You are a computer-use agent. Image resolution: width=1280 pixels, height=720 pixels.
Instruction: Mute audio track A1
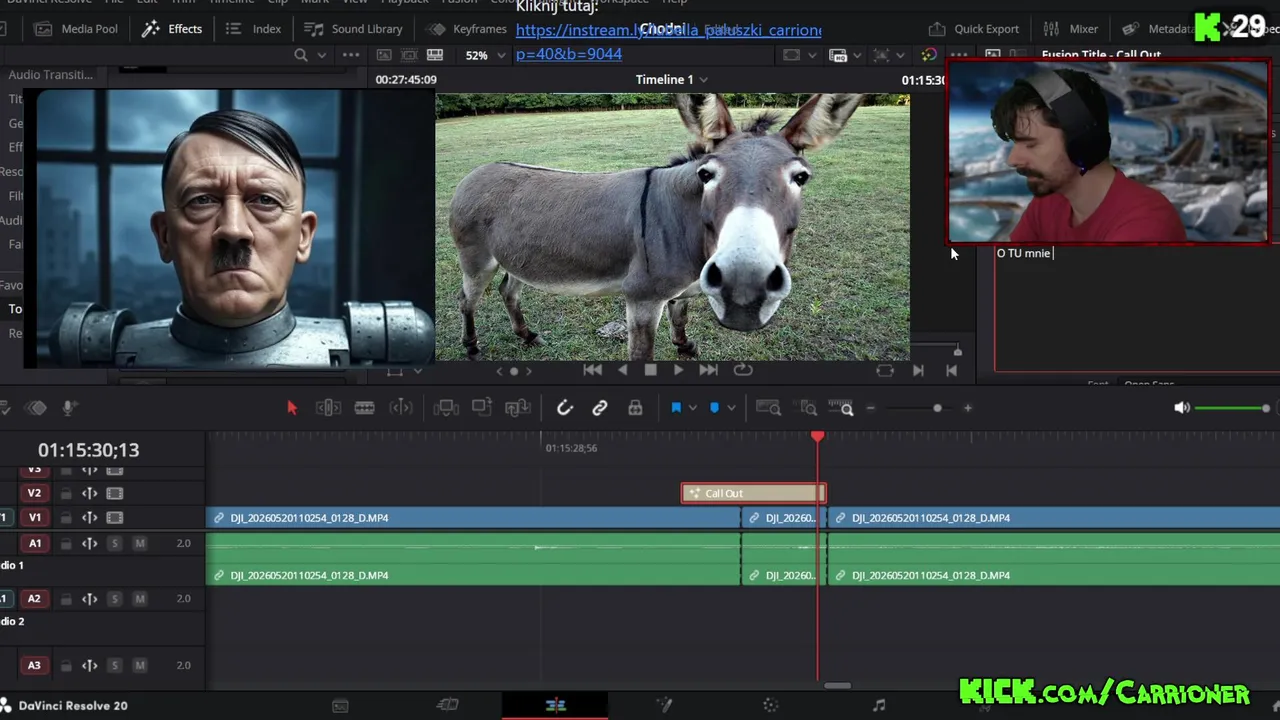tap(140, 543)
